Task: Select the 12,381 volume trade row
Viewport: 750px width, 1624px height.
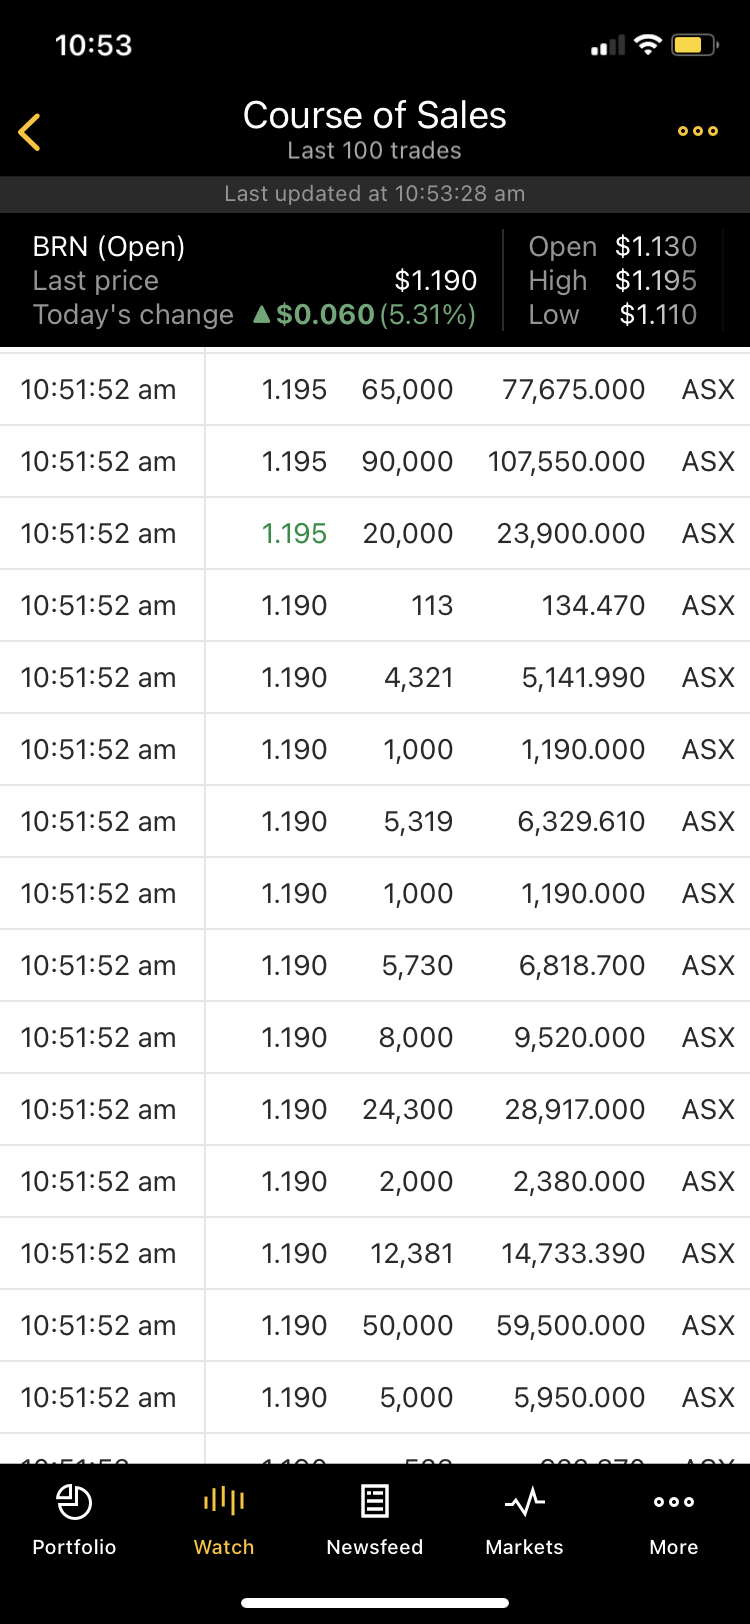Action: [x=375, y=1253]
